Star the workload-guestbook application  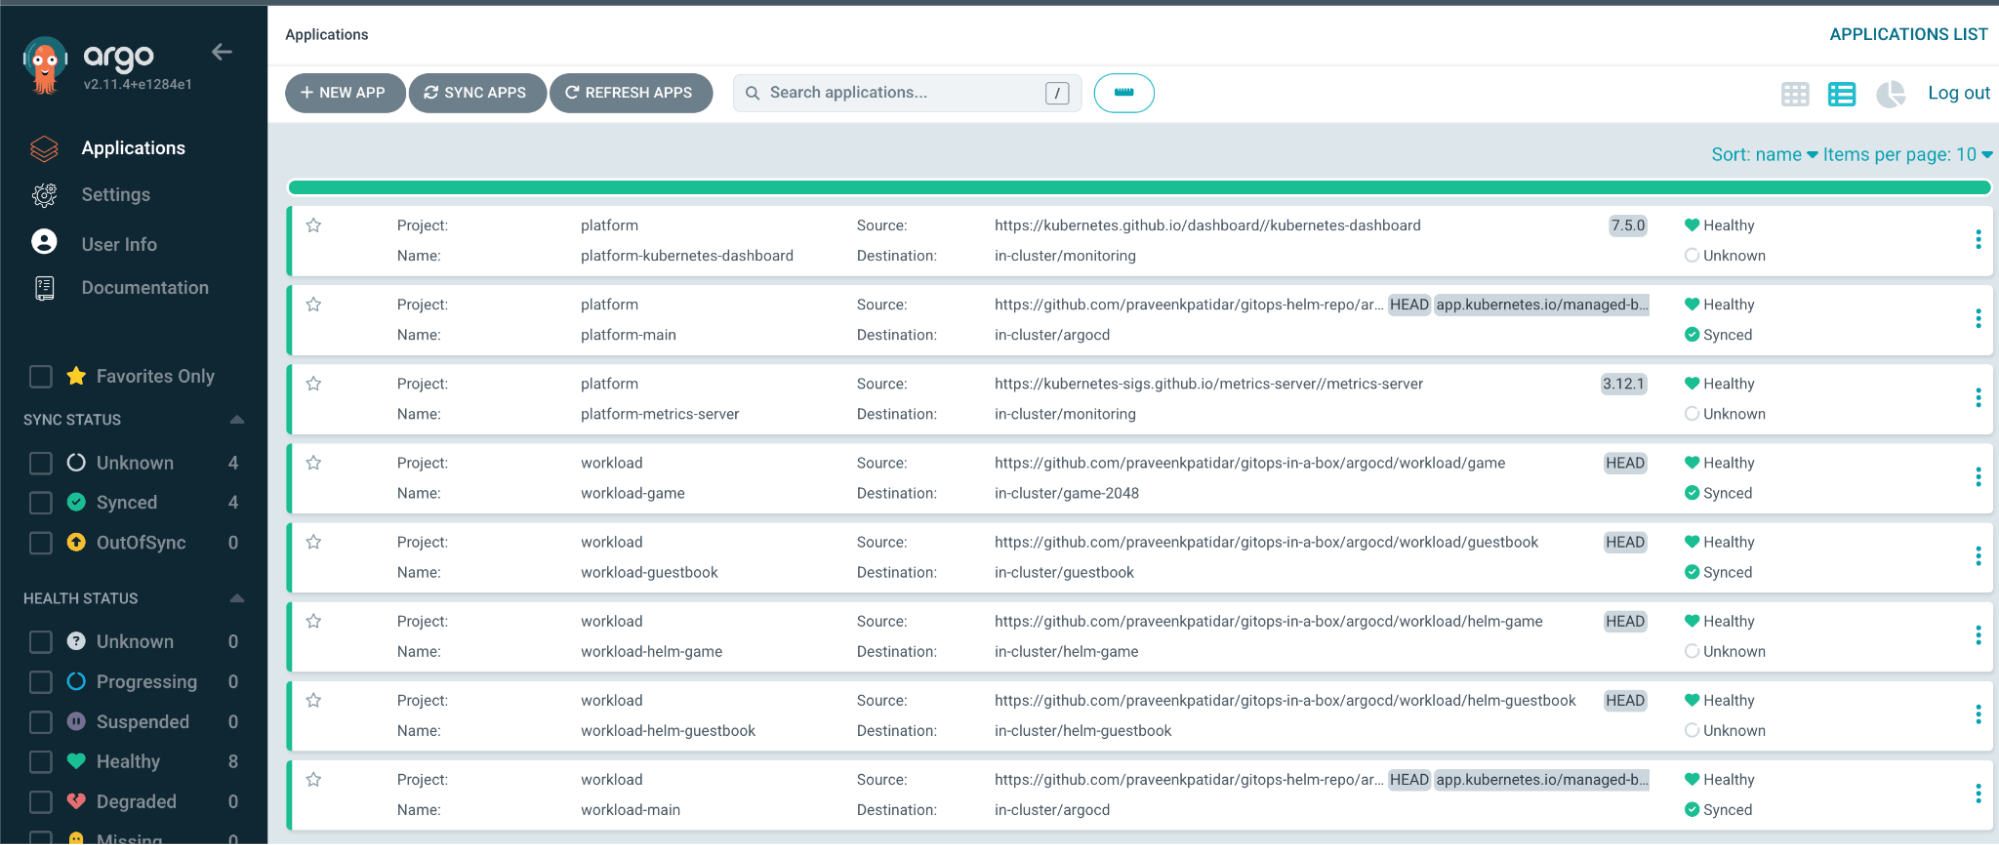coord(314,541)
